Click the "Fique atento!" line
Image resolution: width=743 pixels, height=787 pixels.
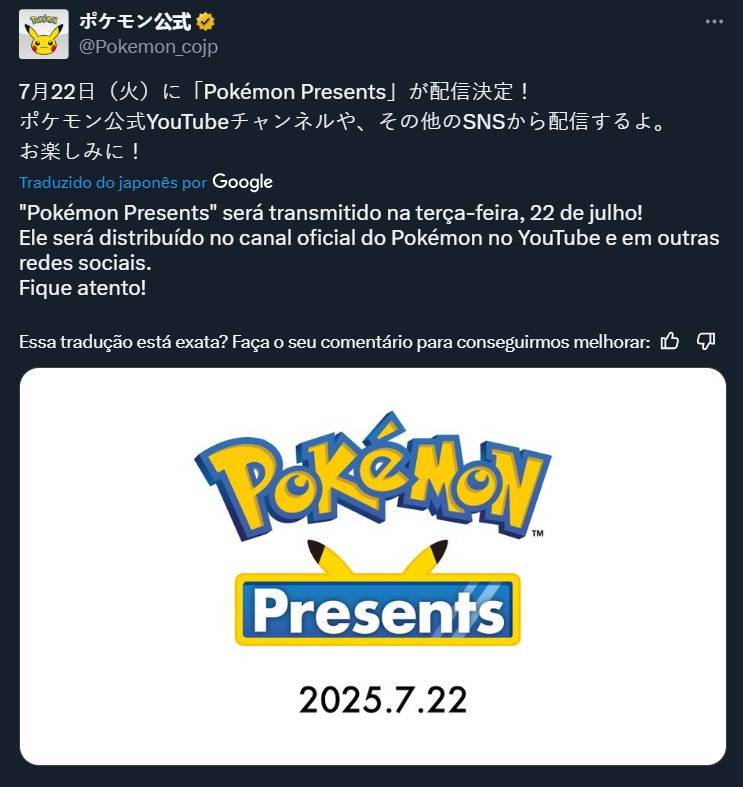pos(83,288)
